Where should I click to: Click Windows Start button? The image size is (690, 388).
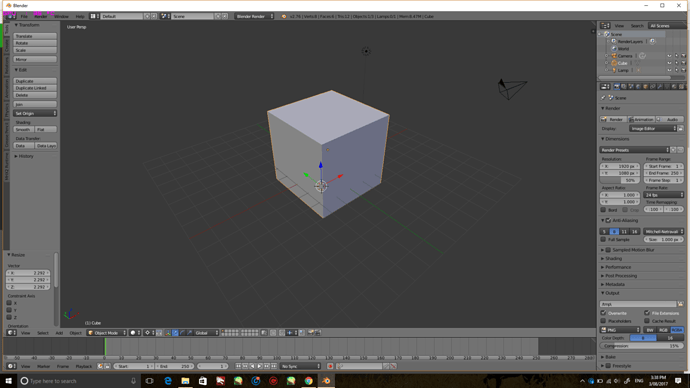tap(8, 381)
